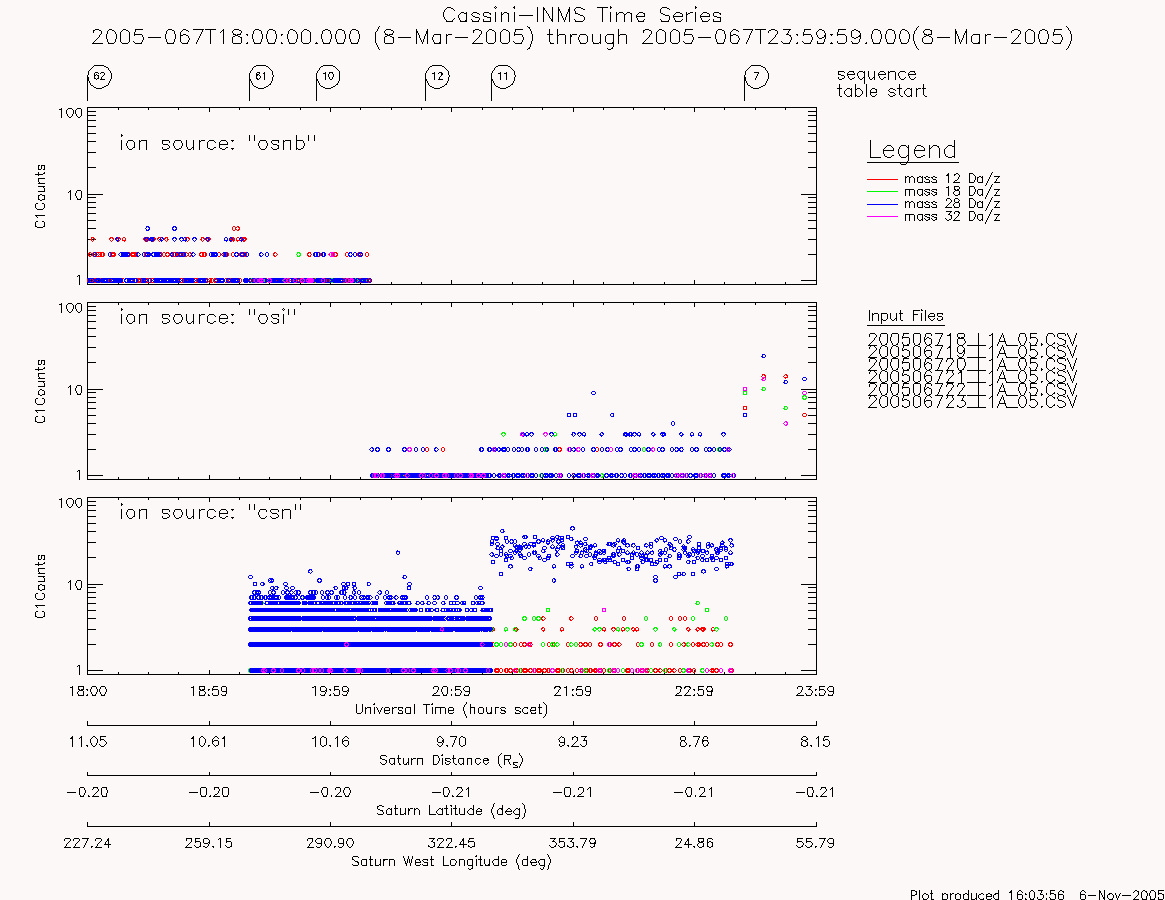Click the green mass 18 legend line
The height and width of the screenshot is (900, 1165).
pos(882,192)
